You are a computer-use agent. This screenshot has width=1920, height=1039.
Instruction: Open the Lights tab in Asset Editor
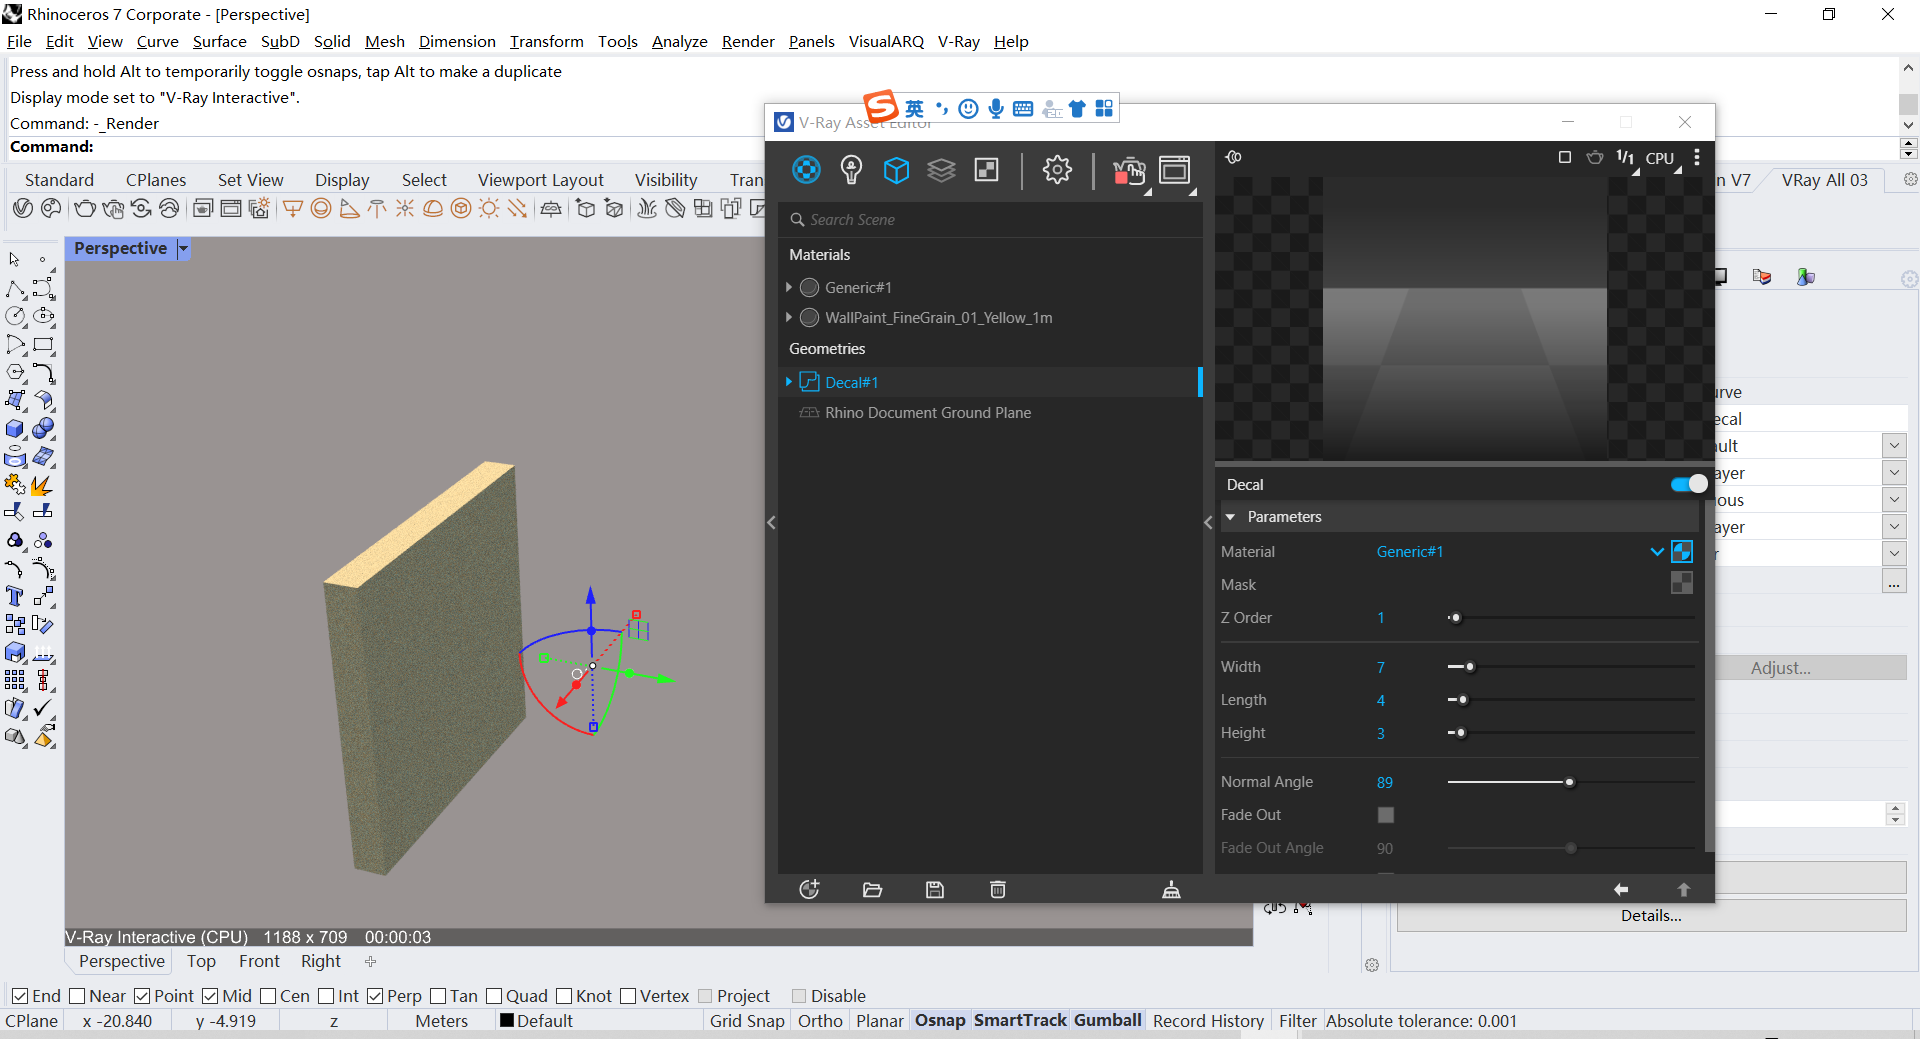pos(851,170)
